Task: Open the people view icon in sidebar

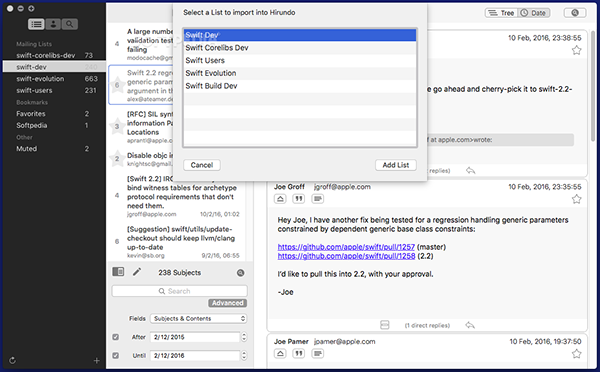Action: coord(53,24)
